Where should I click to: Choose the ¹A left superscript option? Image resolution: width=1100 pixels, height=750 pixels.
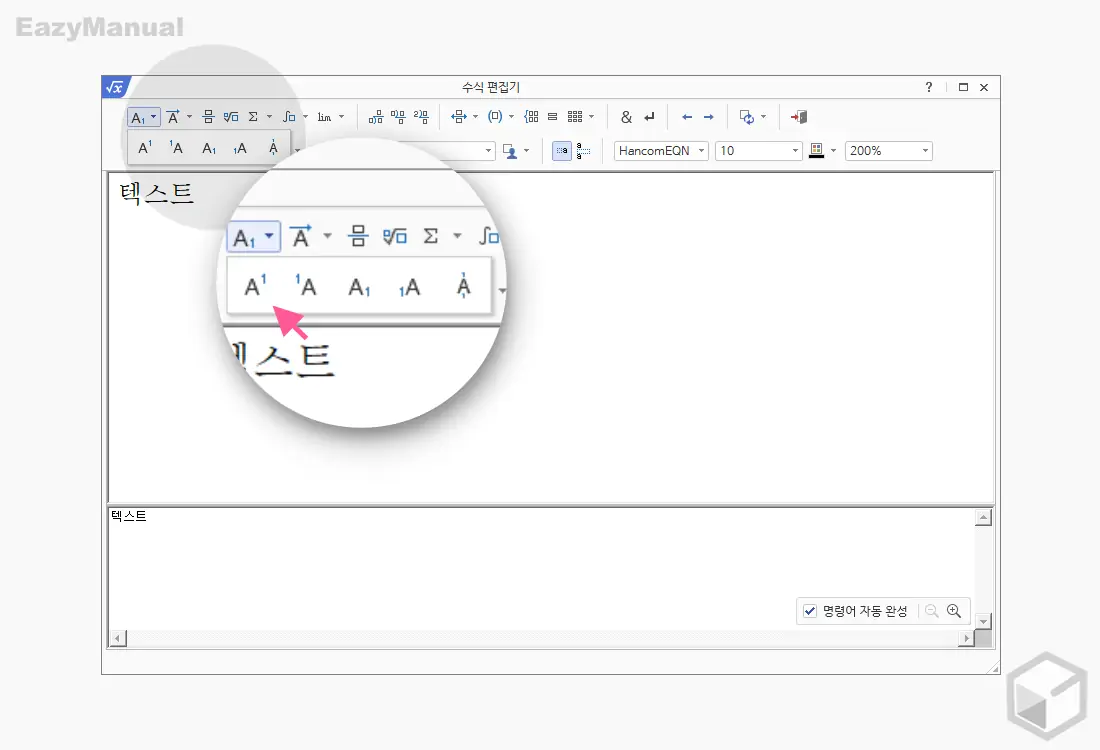pyautogui.click(x=176, y=147)
